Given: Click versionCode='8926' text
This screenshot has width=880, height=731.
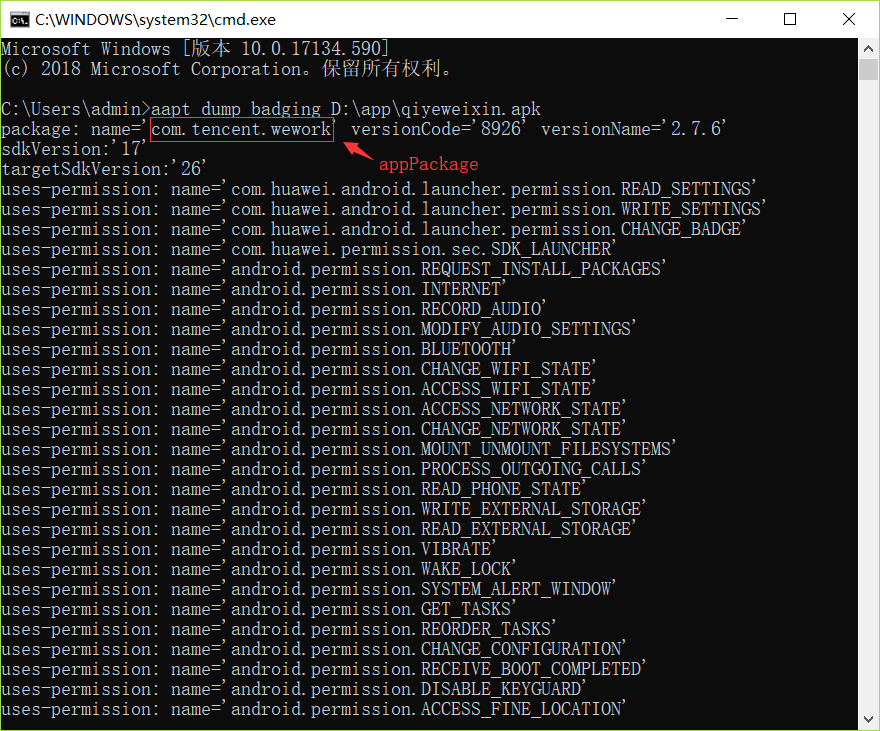Looking at the screenshot, I should [x=439, y=129].
